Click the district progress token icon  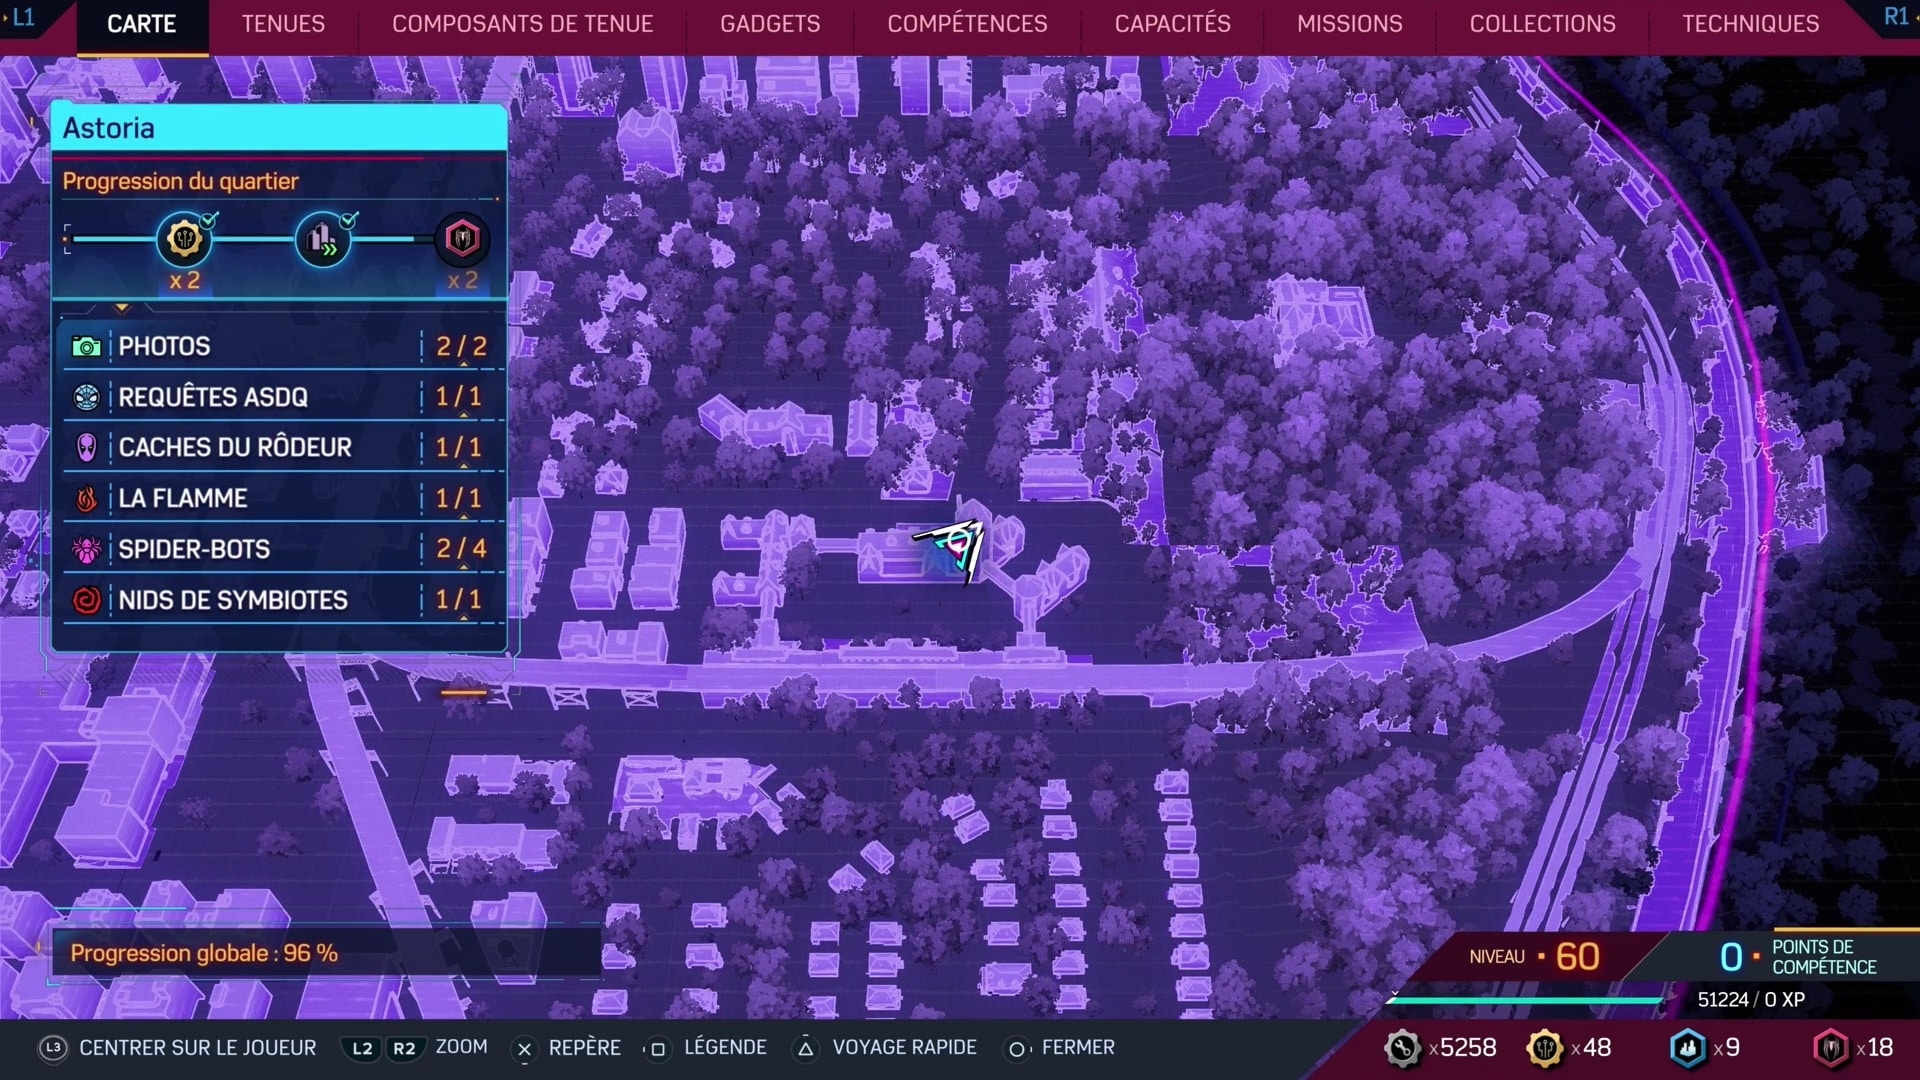pyautogui.click(x=326, y=239)
